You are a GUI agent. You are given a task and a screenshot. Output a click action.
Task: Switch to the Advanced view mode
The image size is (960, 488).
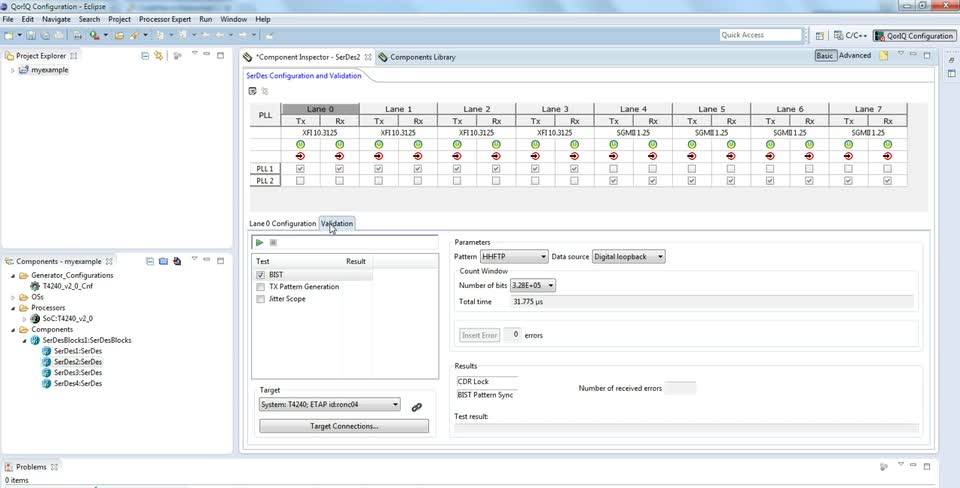tap(854, 56)
